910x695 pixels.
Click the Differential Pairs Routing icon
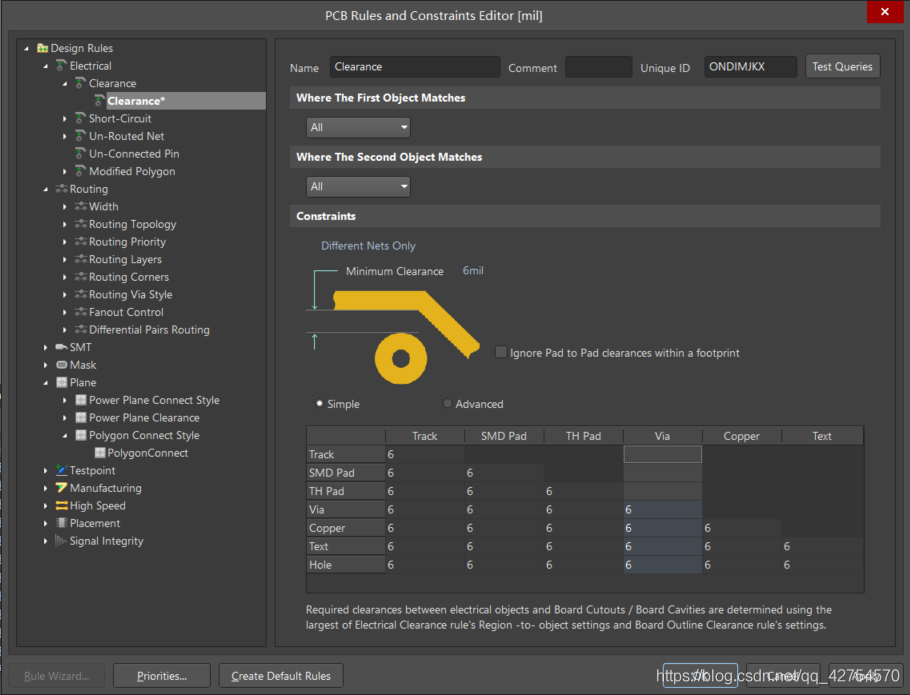click(81, 330)
